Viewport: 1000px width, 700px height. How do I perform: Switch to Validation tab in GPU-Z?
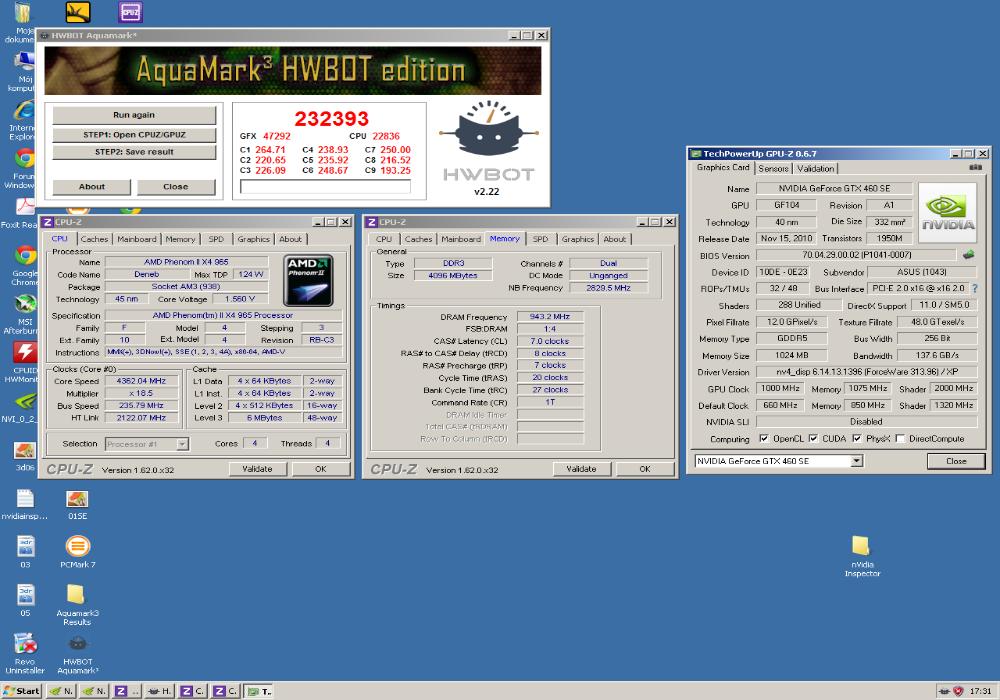(x=815, y=168)
